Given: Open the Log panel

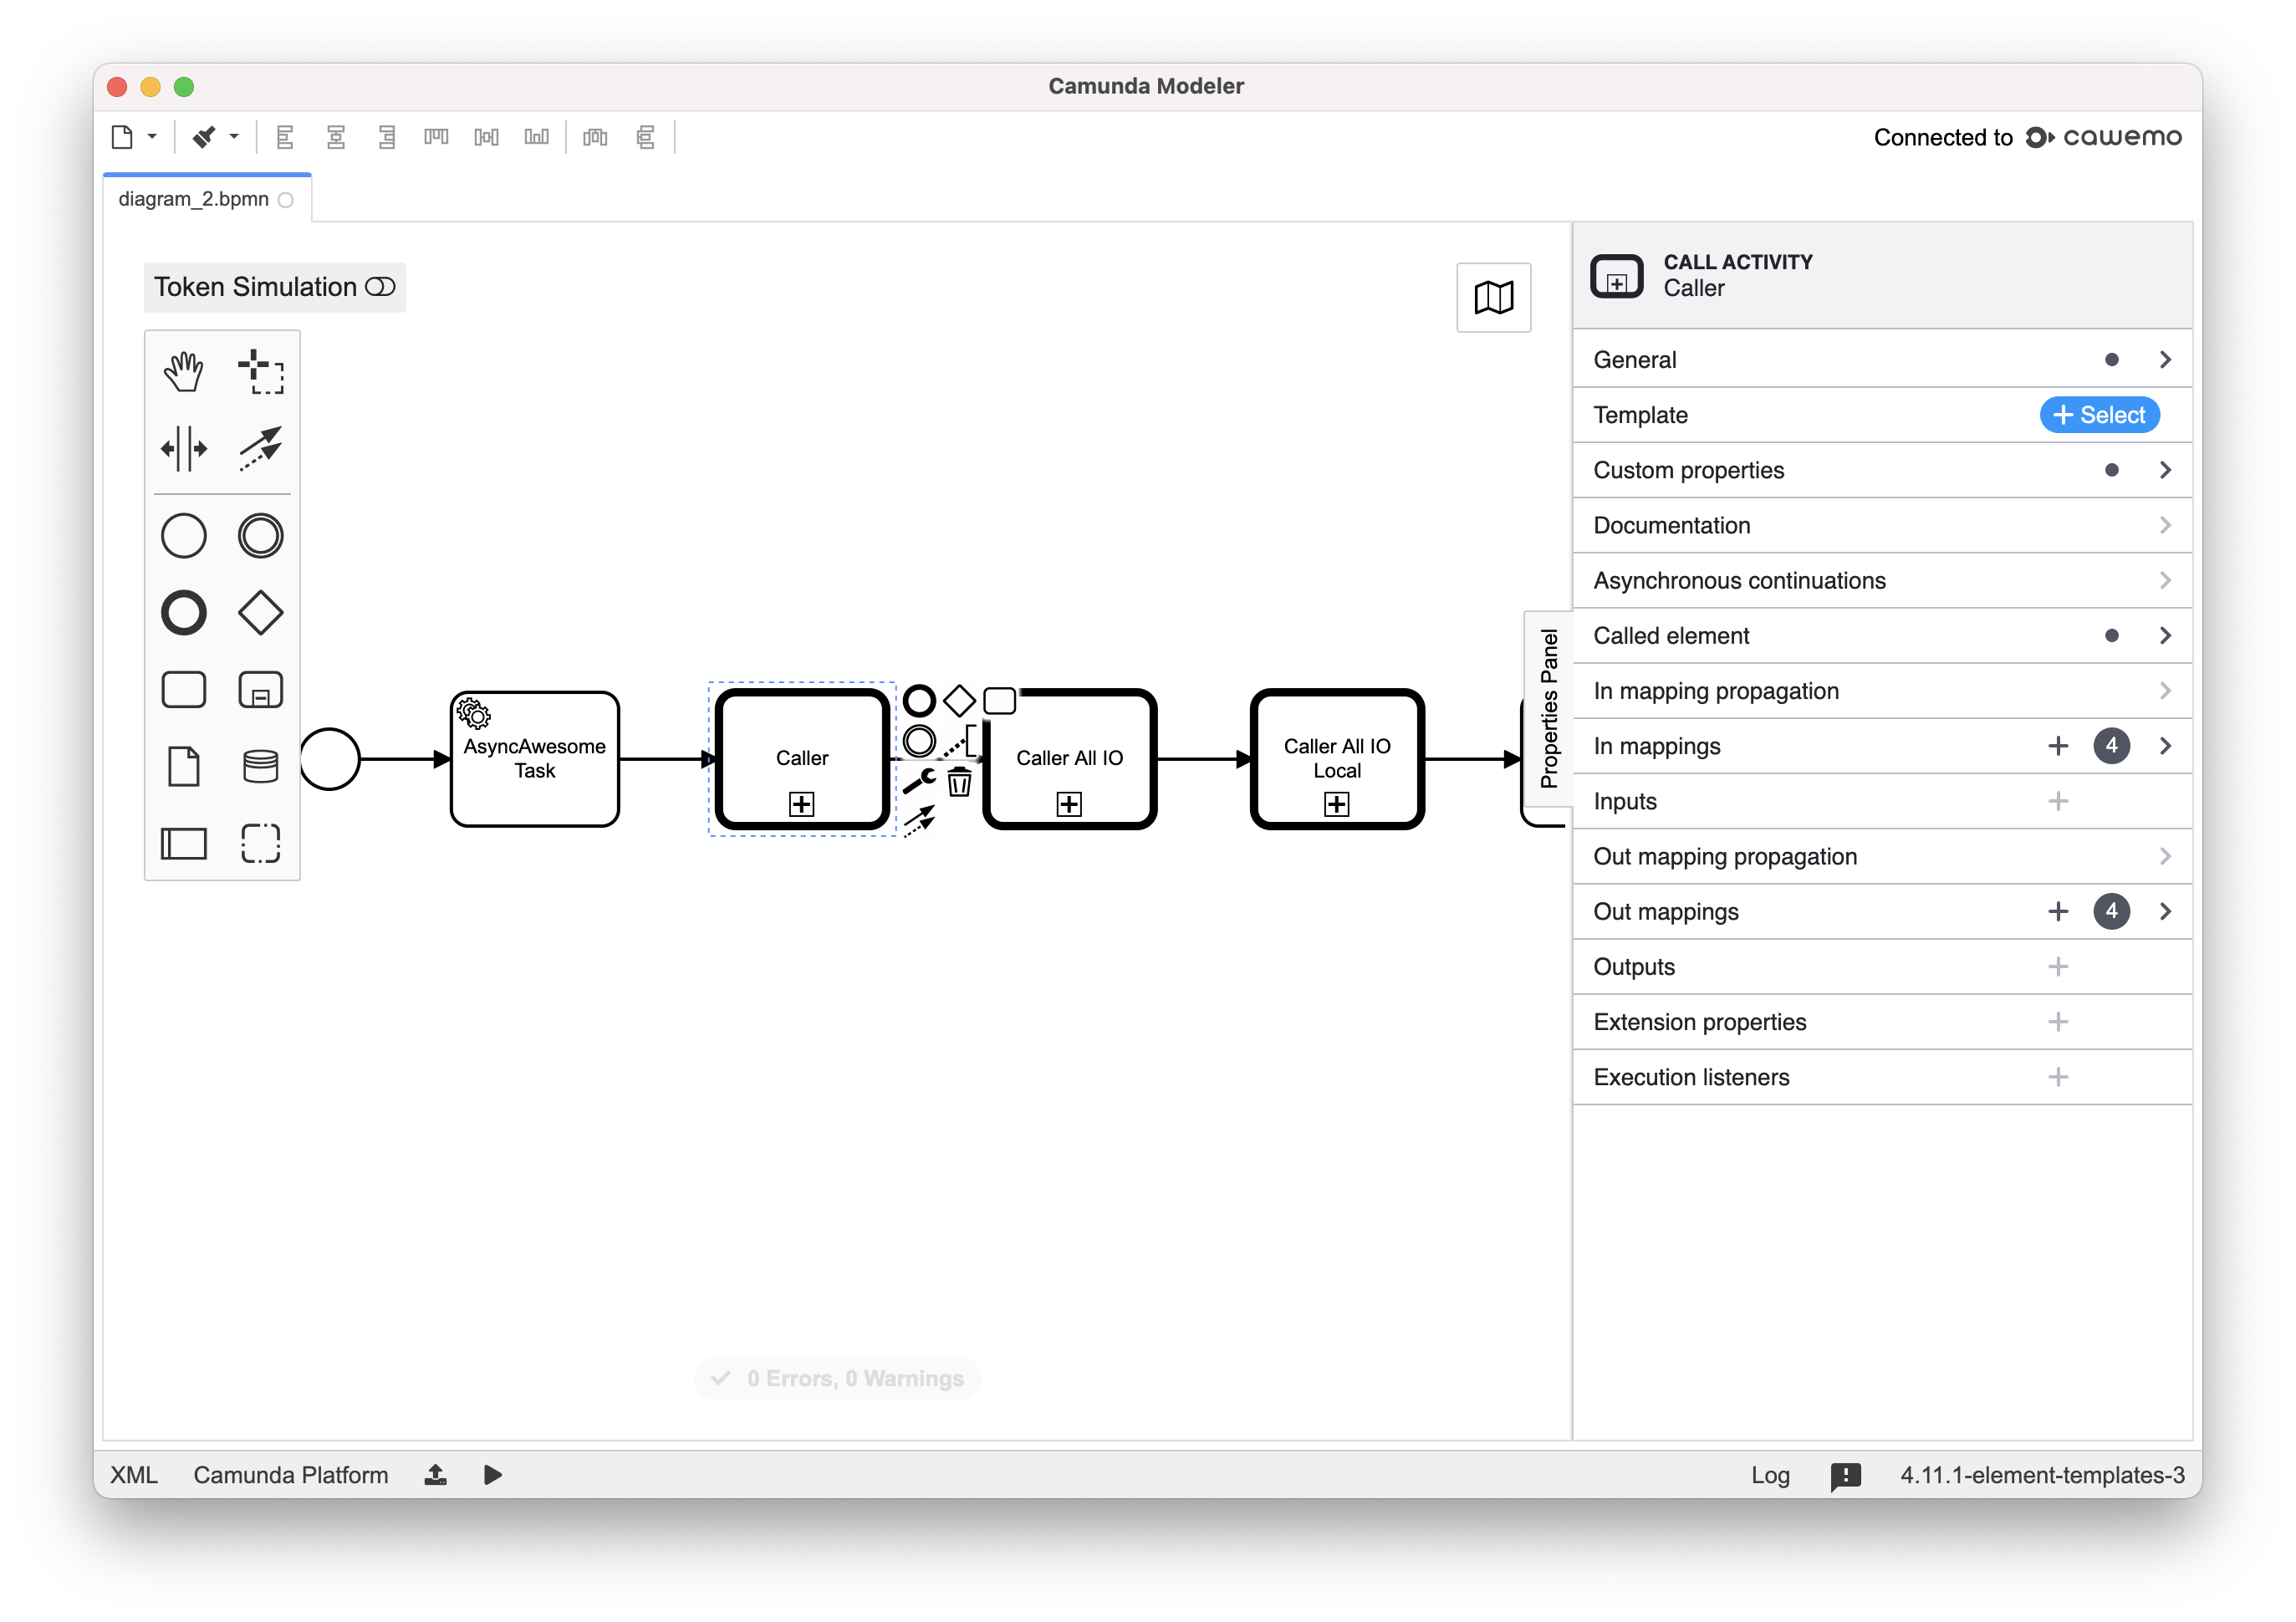Looking at the screenshot, I should 1770,1475.
